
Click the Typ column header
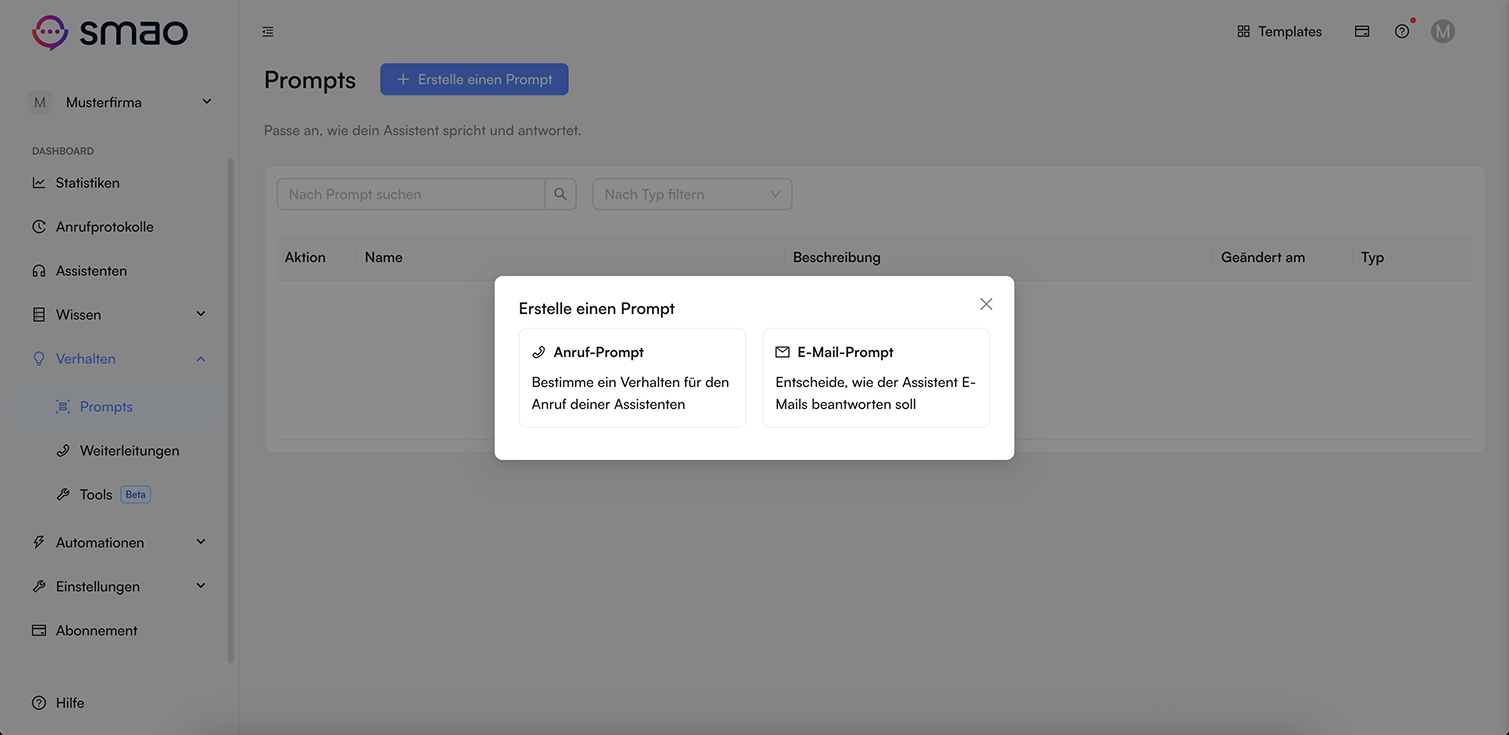(1372, 257)
